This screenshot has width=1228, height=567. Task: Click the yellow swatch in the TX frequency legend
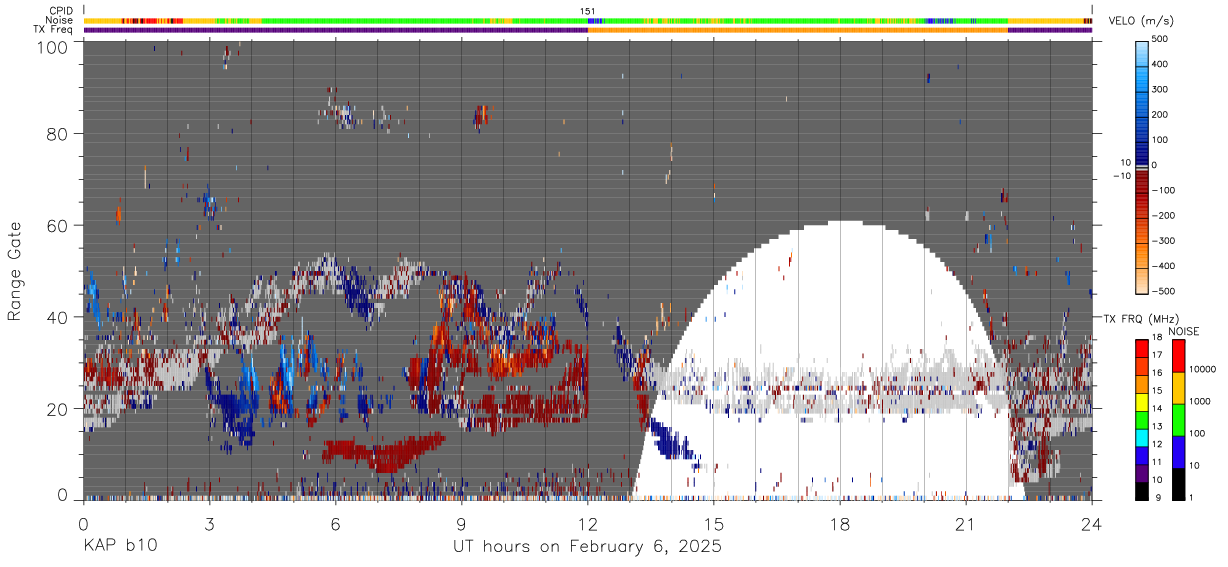[1144, 400]
